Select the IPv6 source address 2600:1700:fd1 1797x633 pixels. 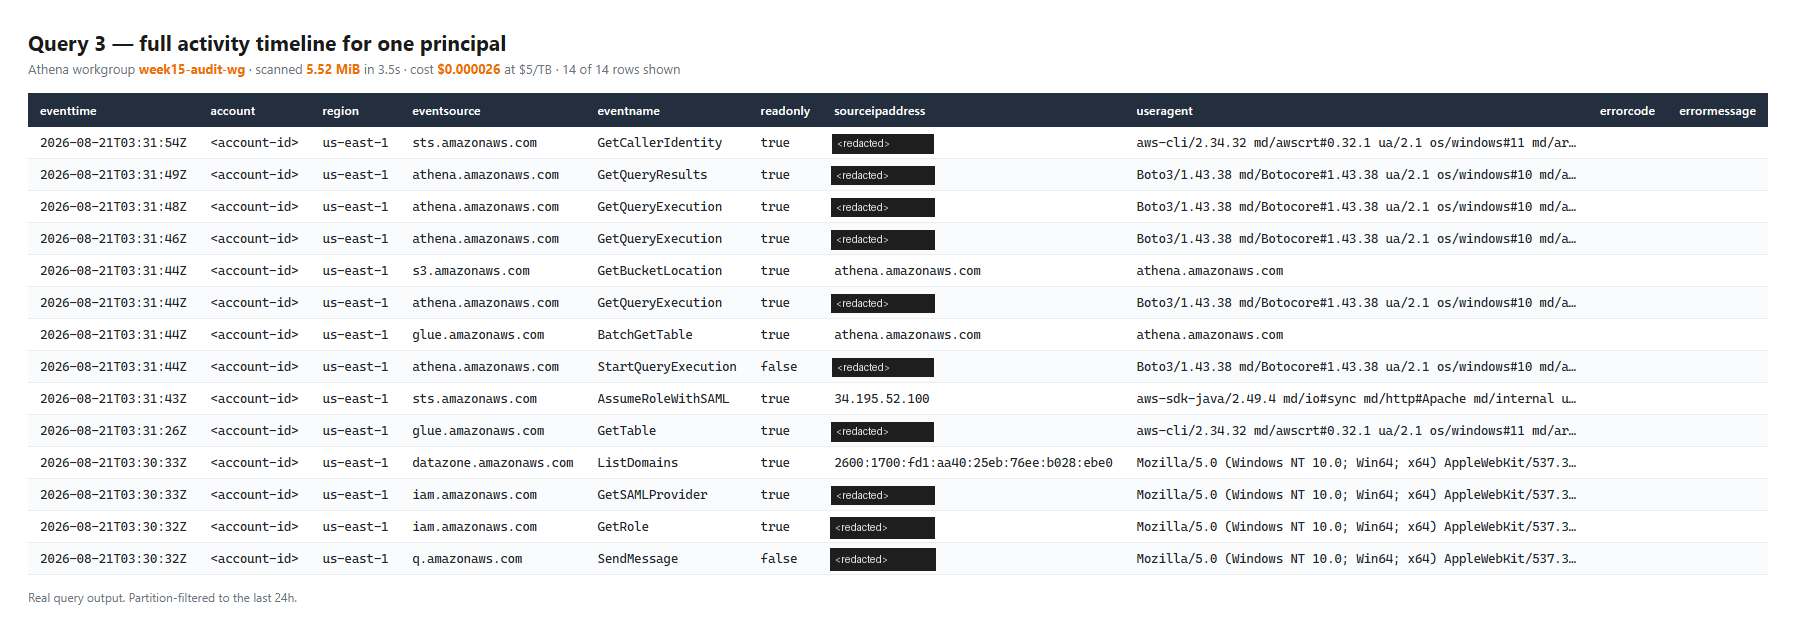973,463
